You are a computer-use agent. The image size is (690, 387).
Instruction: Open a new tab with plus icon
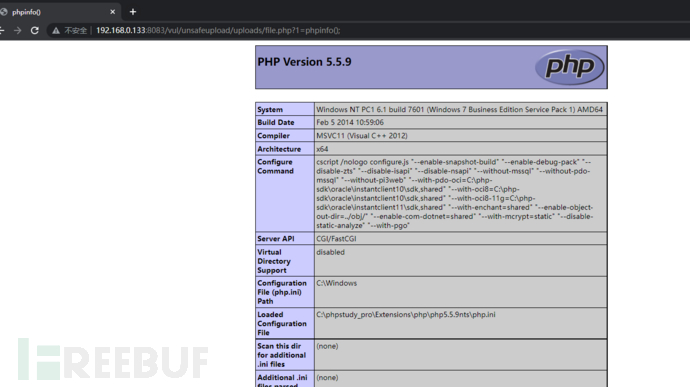click(x=132, y=12)
